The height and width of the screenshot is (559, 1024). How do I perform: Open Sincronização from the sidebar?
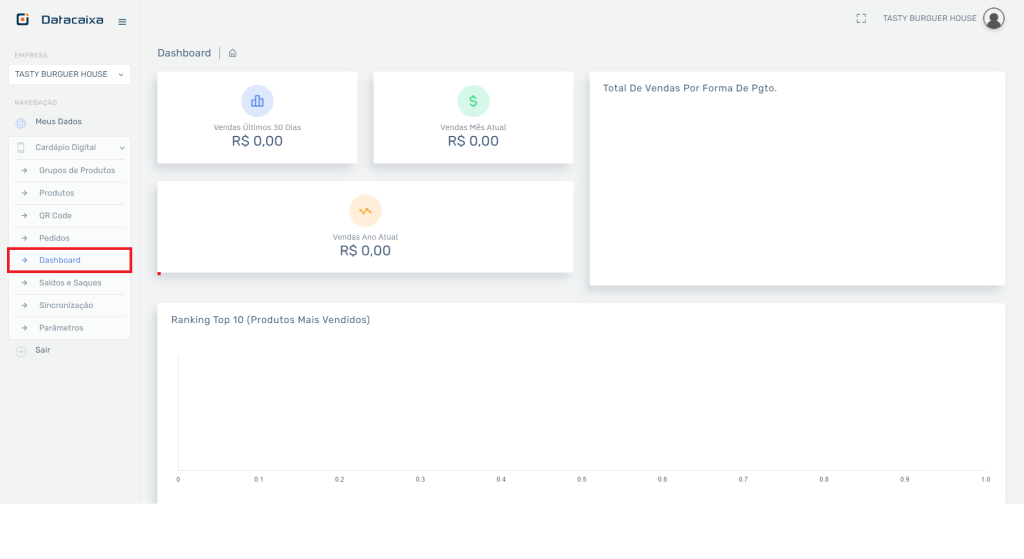click(66, 305)
